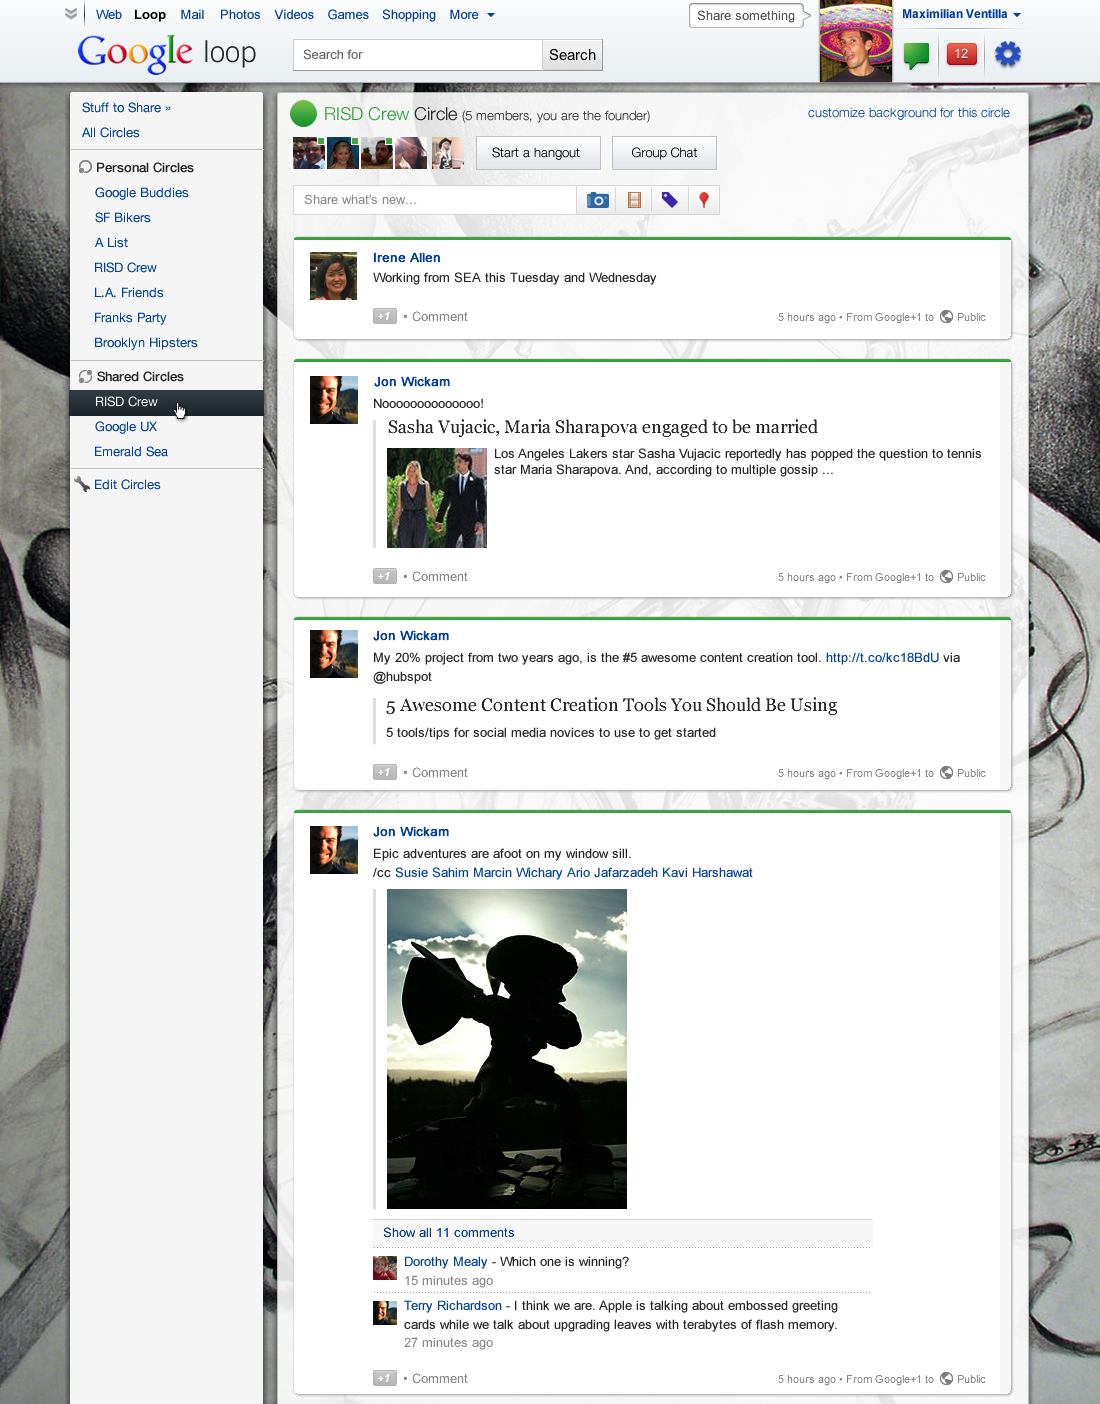Image resolution: width=1100 pixels, height=1404 pixels.
Task: Click Comment on the Epic adventures post
Action: (440, 1379)
